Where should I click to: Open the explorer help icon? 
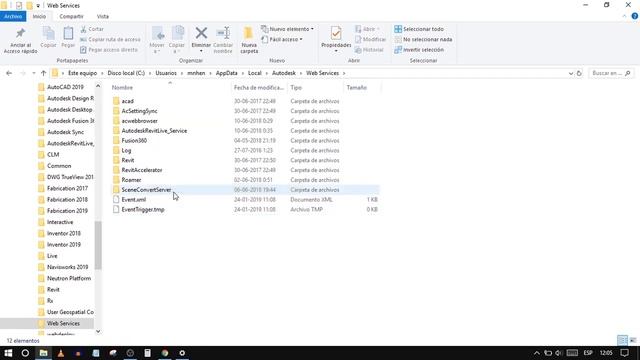click(x=635, y=16)
